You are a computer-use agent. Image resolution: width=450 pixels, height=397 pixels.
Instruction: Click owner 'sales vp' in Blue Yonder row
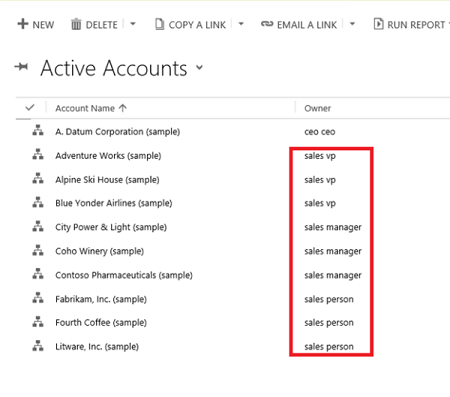[x=320, y=203]
